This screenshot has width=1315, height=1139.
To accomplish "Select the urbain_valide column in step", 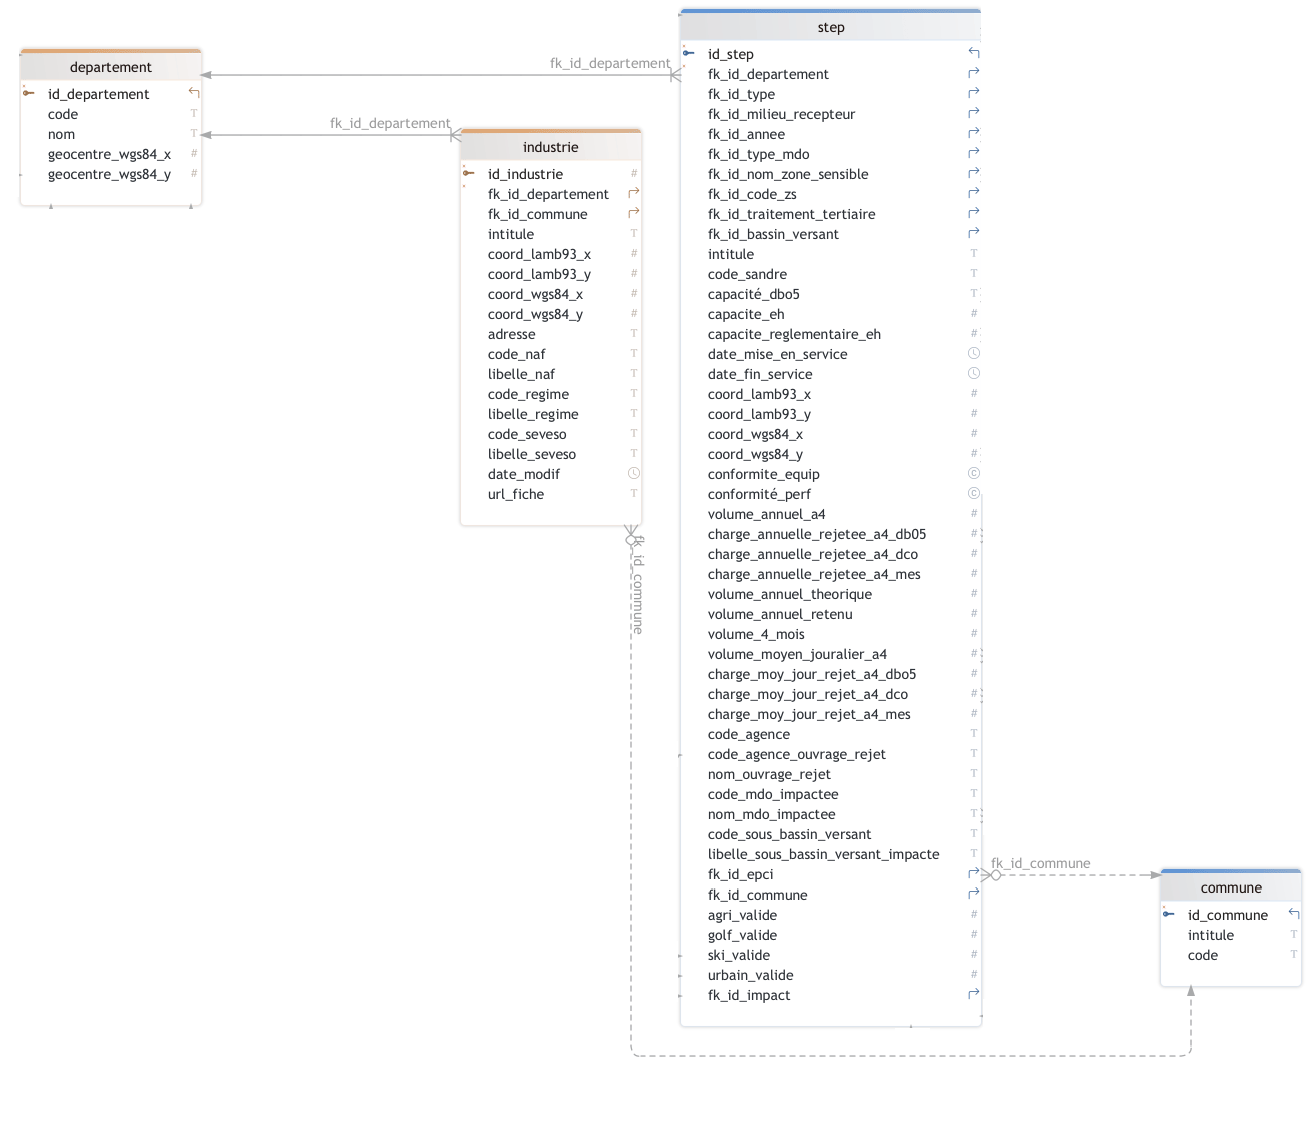I will point(750,975).
